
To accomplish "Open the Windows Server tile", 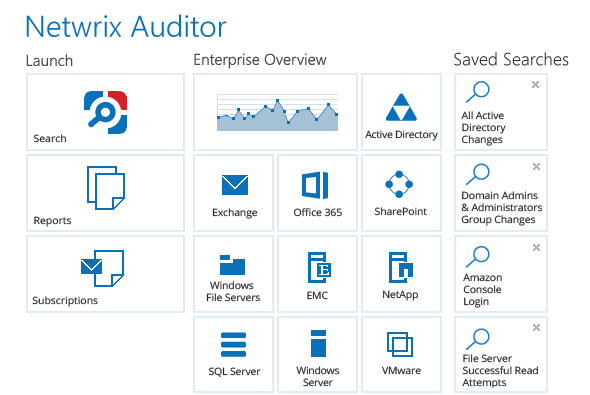I will pos(317,355).
